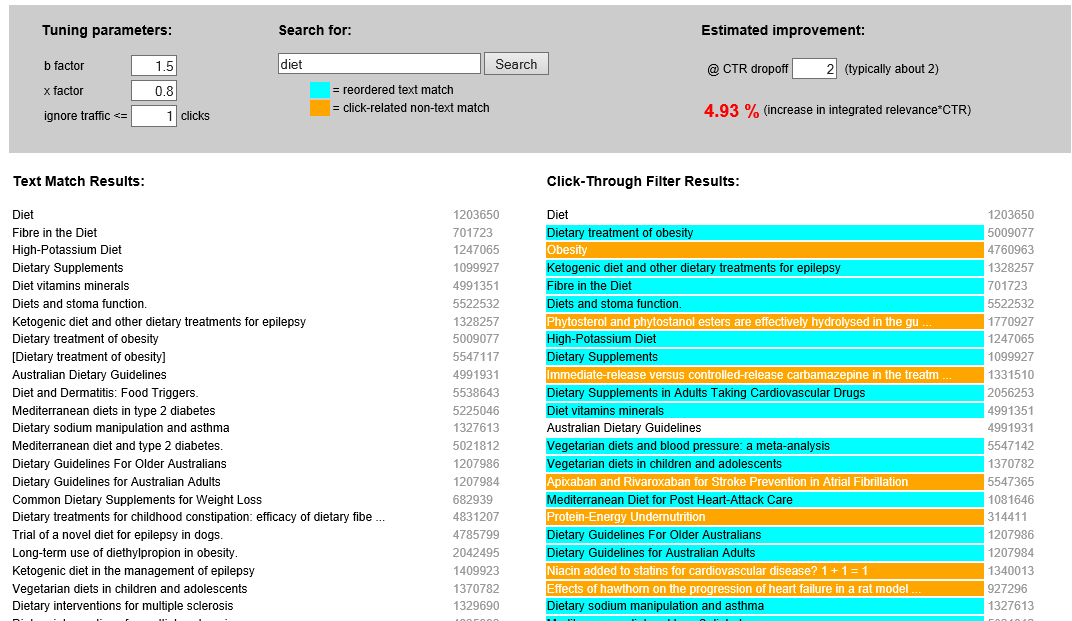The width and height of the screenshot is (1072, 621).
Task: Select 'Protein-Energy Undernutrition' filtered result
Action: [626, 517]
